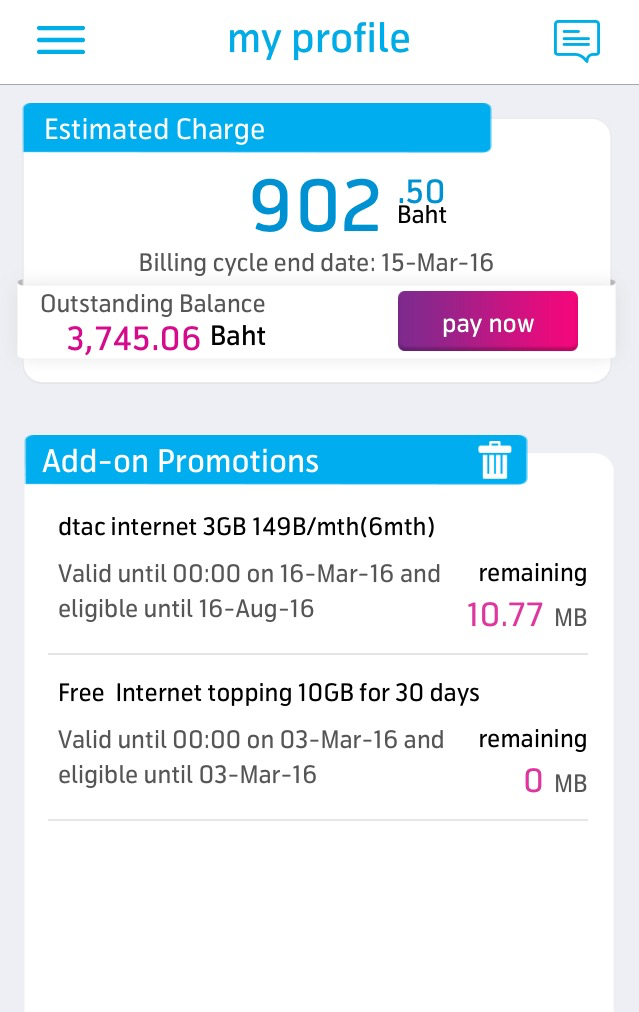Select the Estimated Charge header

(x=155, y=129)
